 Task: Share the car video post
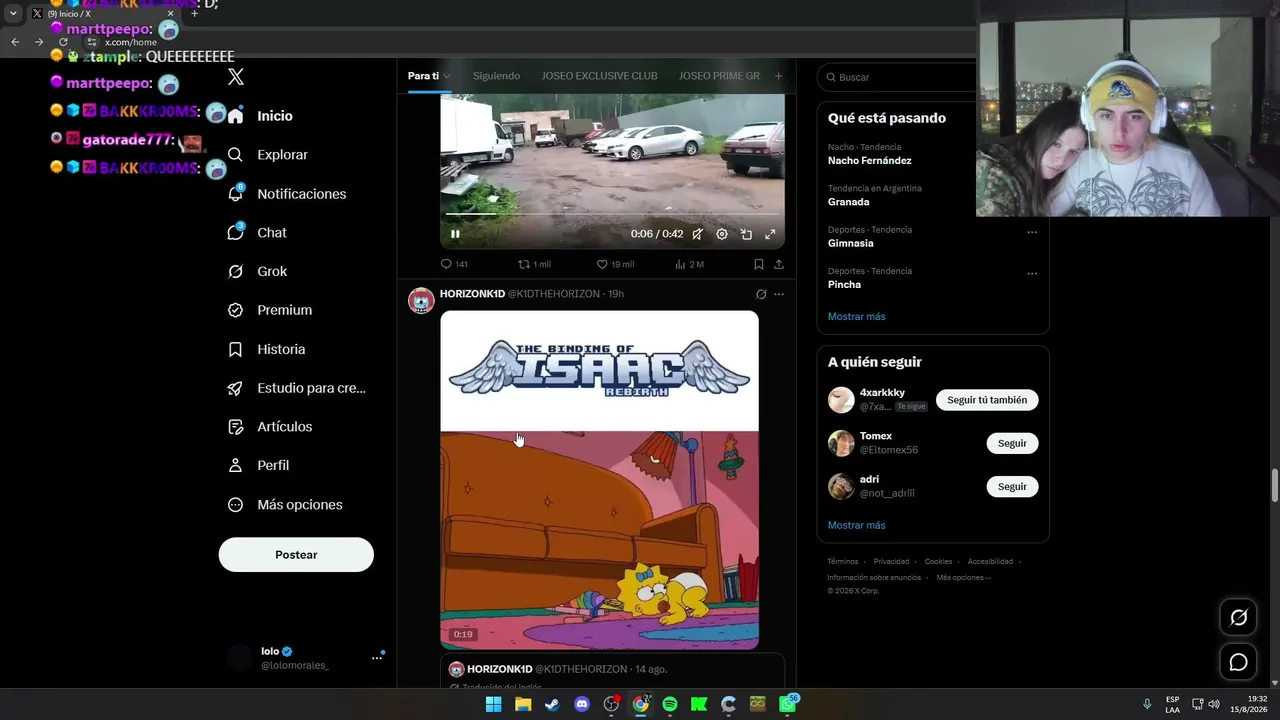(779, 264)
